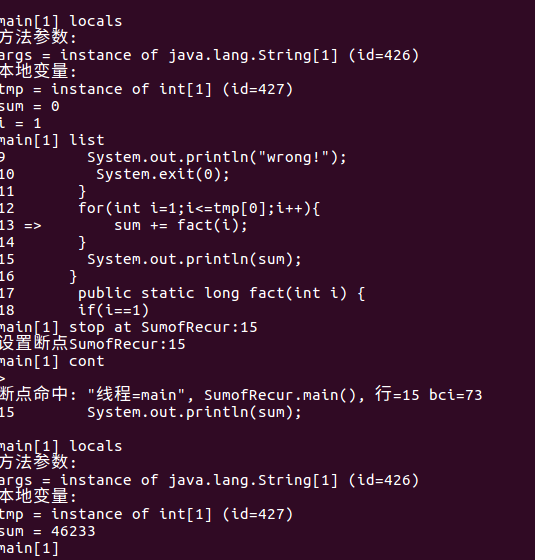Click the sum += fact(i); code line
This screenshot has height=560, width=535.
tap(181, 225)
